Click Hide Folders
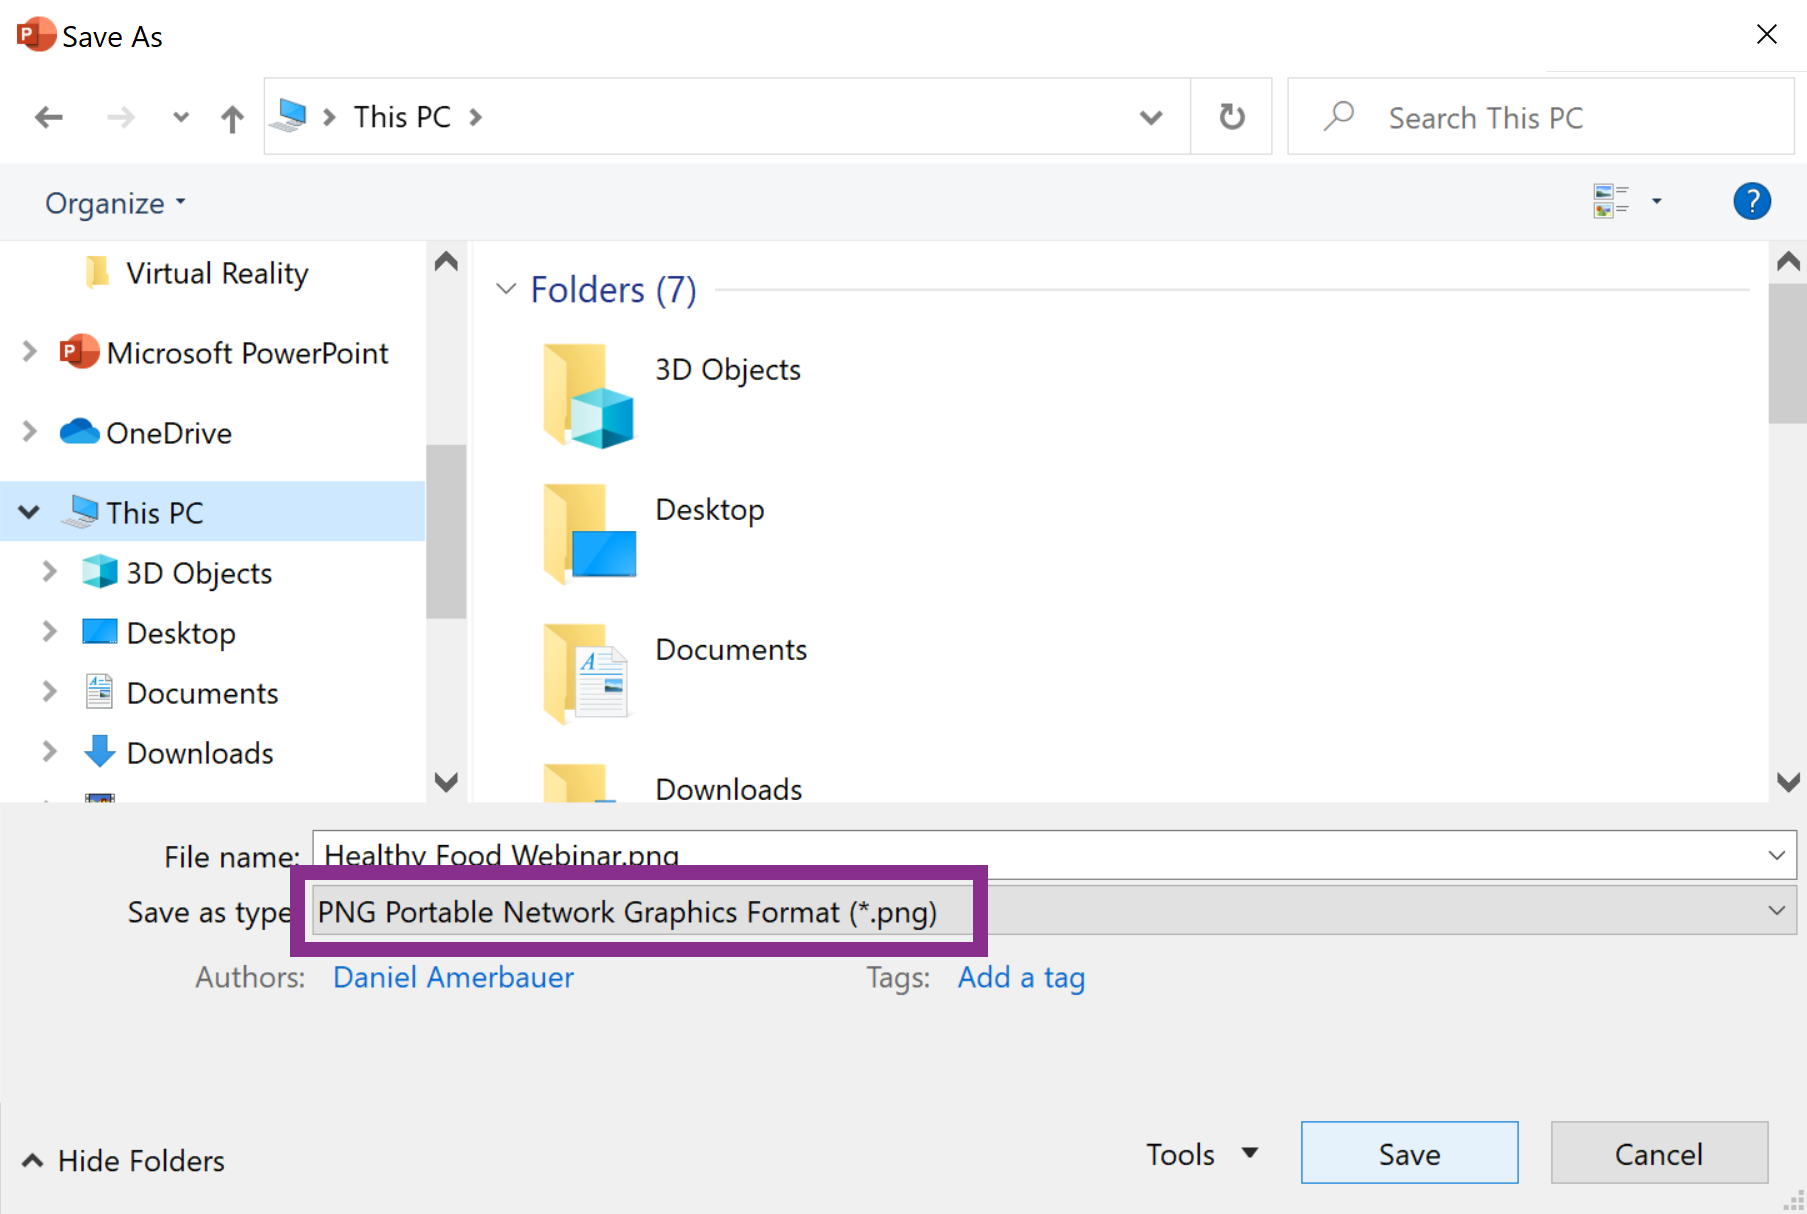Viewport: 1807px width, 1214px height. (x=124, y=1160)
